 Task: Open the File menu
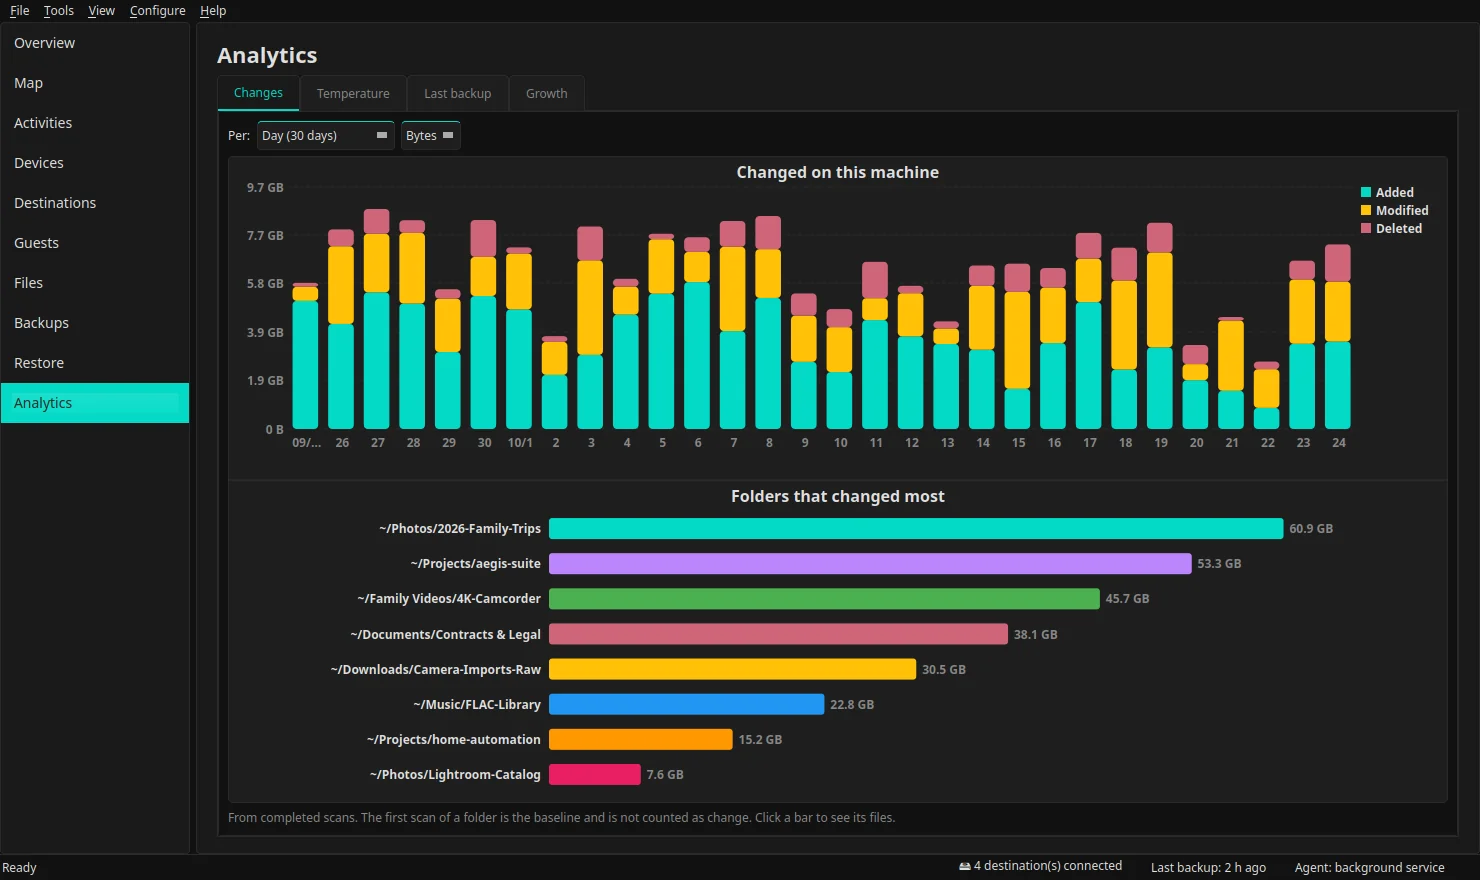(x=20, y=10)
